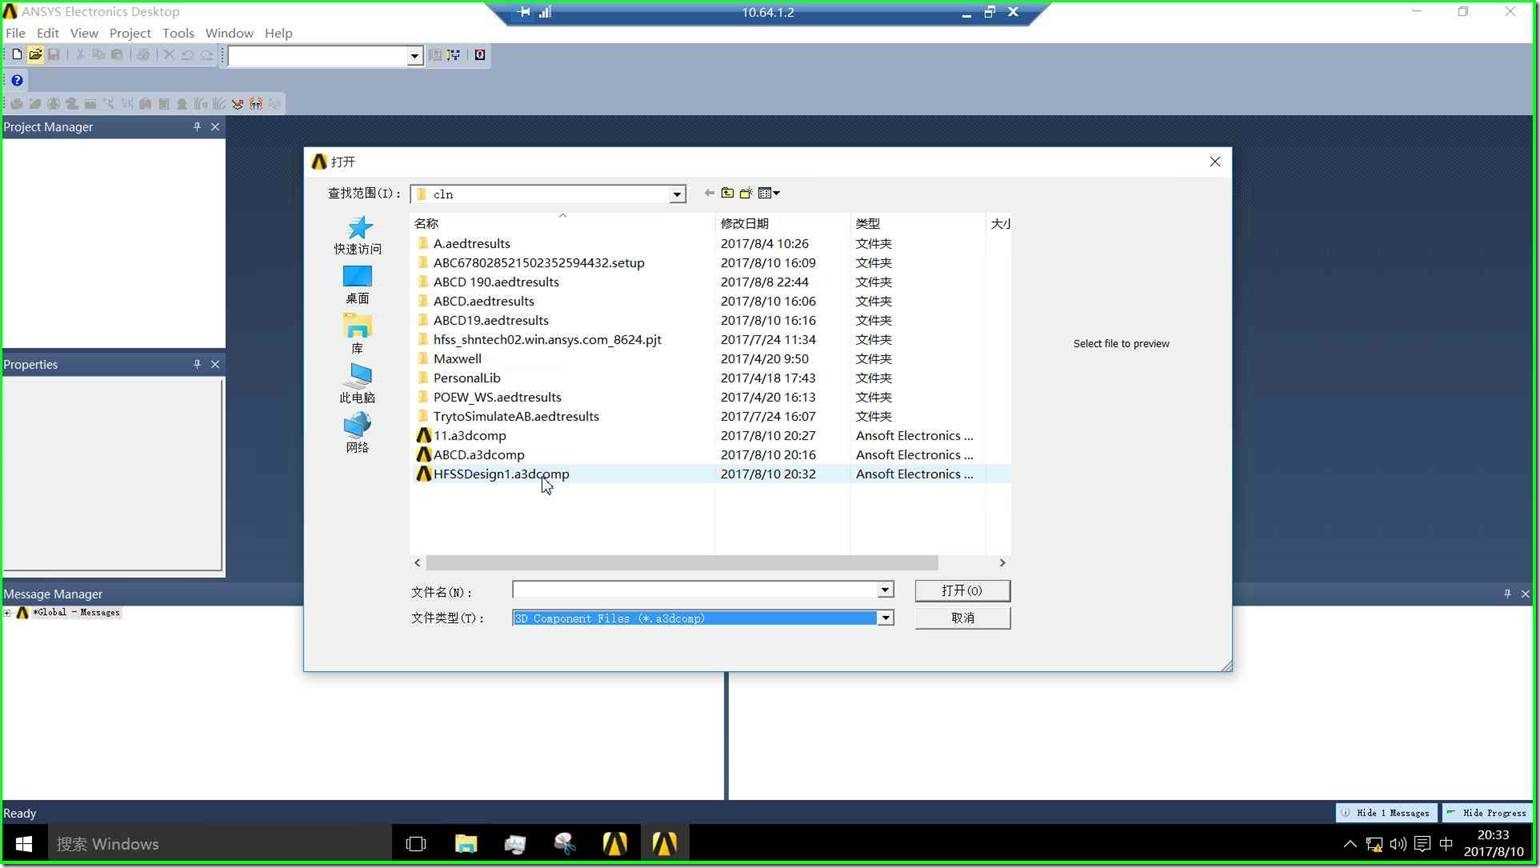The image size is (1540, 868).
Task: Open the Look in (查找范围) cln dropdown
Action: click(x=677, y=194)
